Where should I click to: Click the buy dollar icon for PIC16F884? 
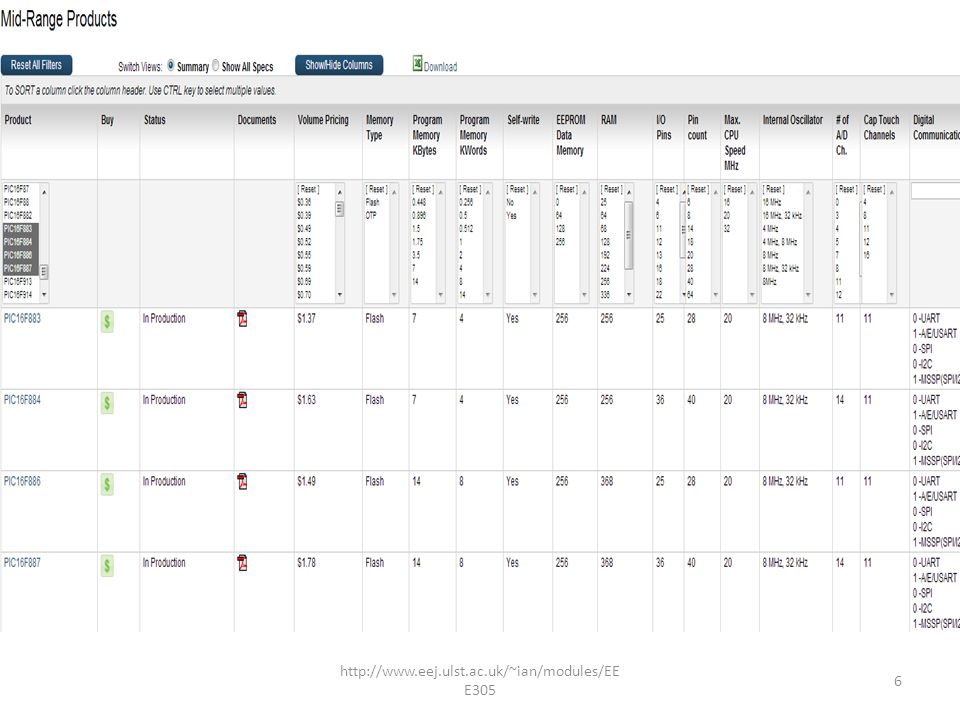pyautogui.click(x=107, y=403)
